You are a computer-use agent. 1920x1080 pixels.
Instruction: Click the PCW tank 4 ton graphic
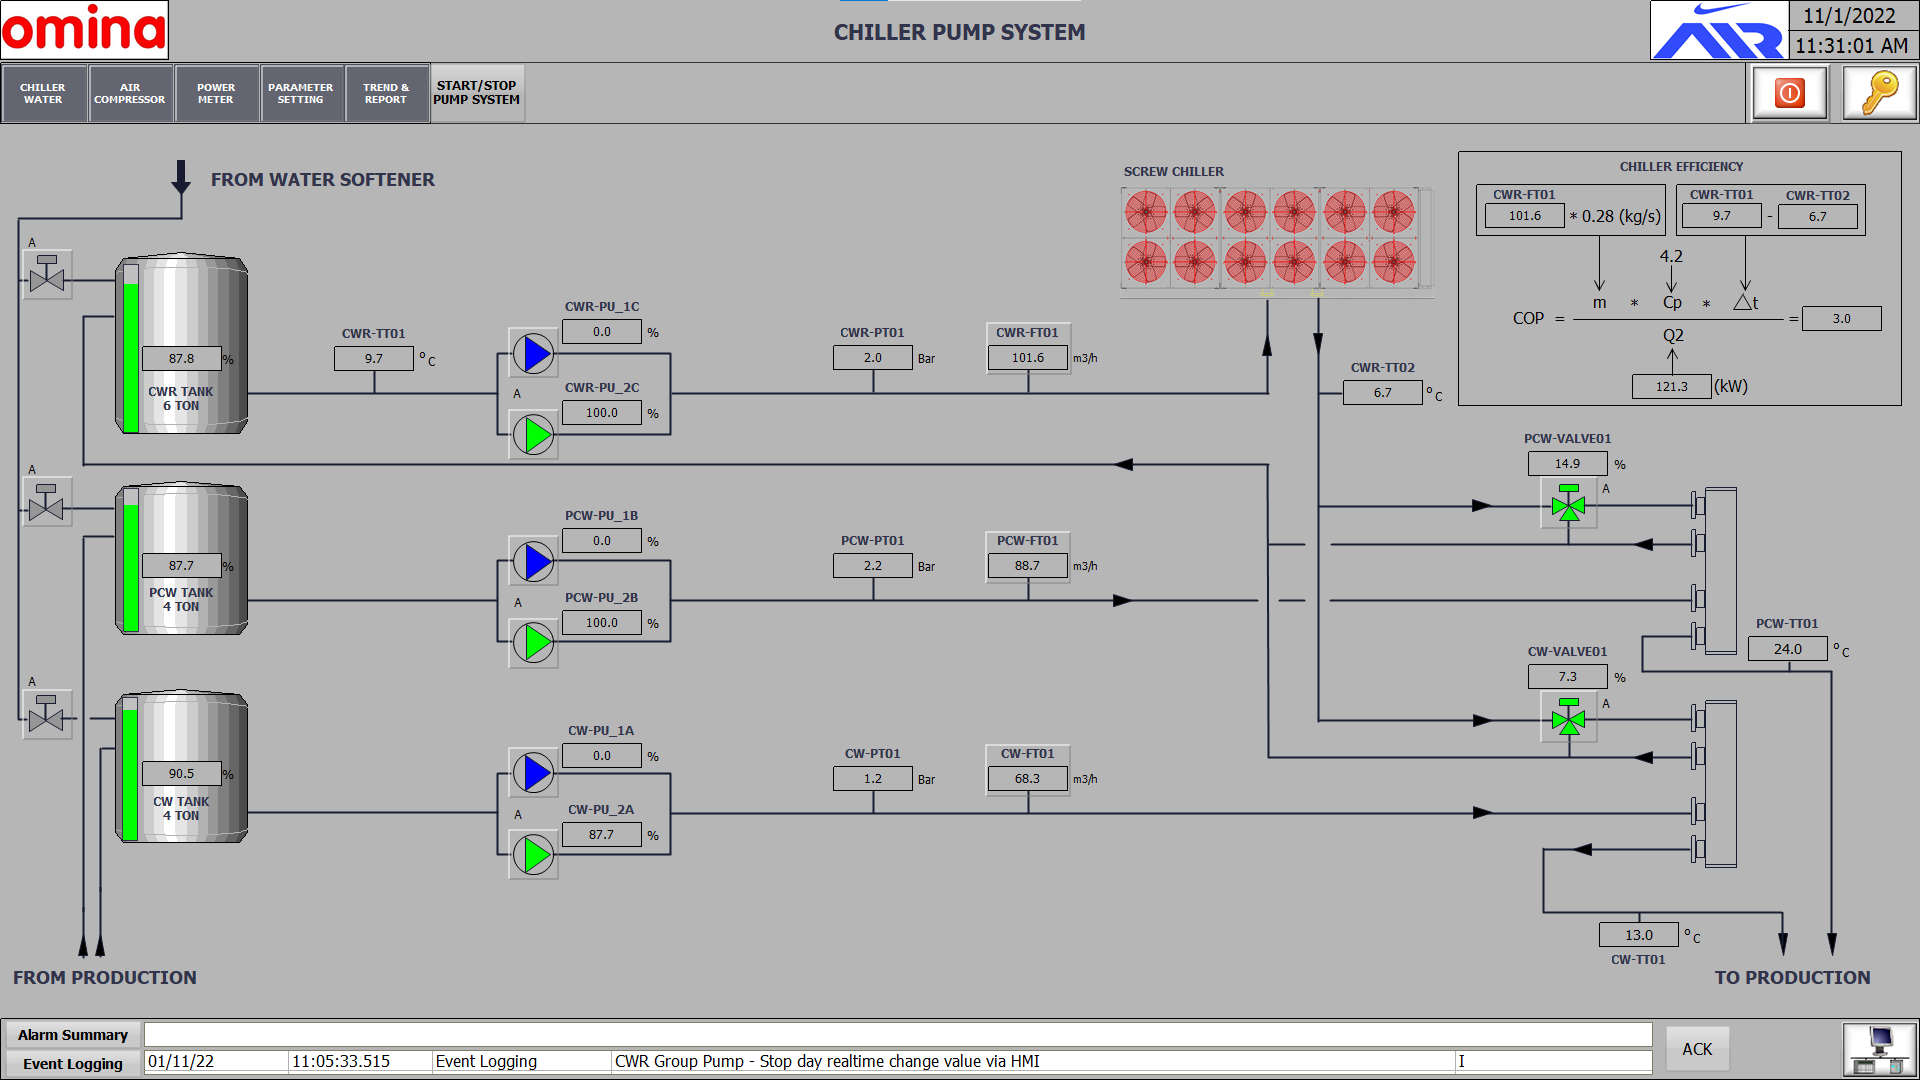pyautogui.click(x=182, y=559)
